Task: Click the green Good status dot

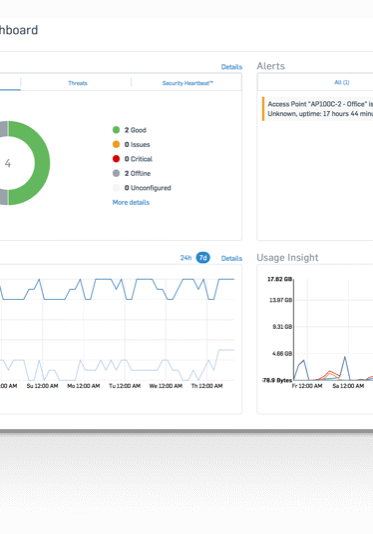Action: pos(116,130)
